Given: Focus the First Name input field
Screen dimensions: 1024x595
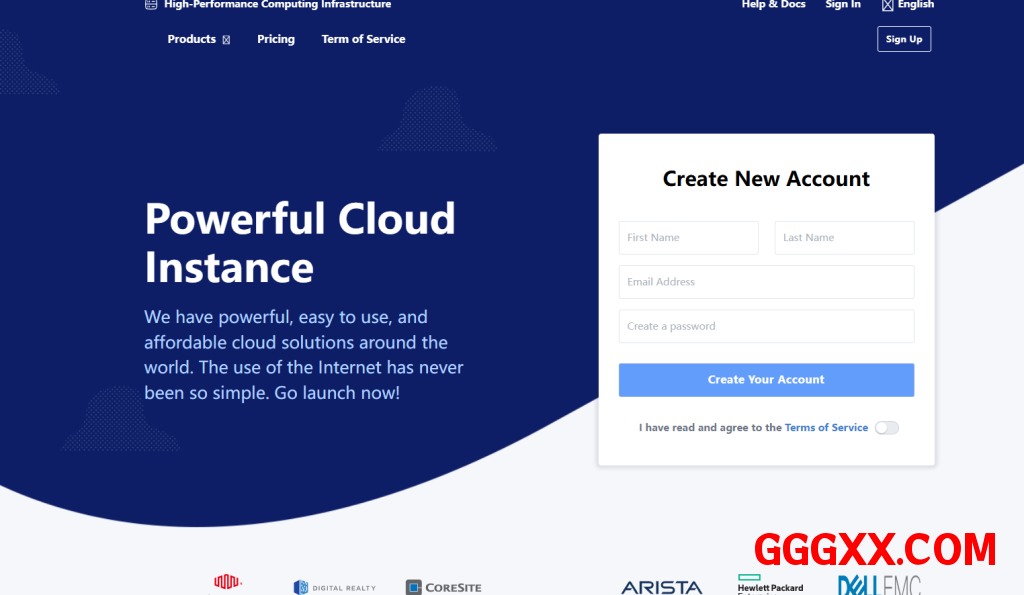Looking at the screenshot, I should [688, 238].
